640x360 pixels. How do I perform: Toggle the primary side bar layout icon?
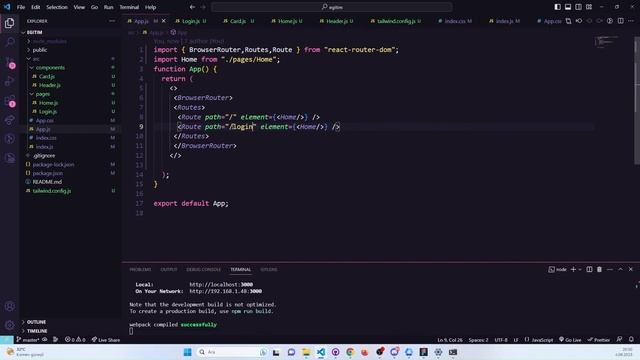[558, 7]
